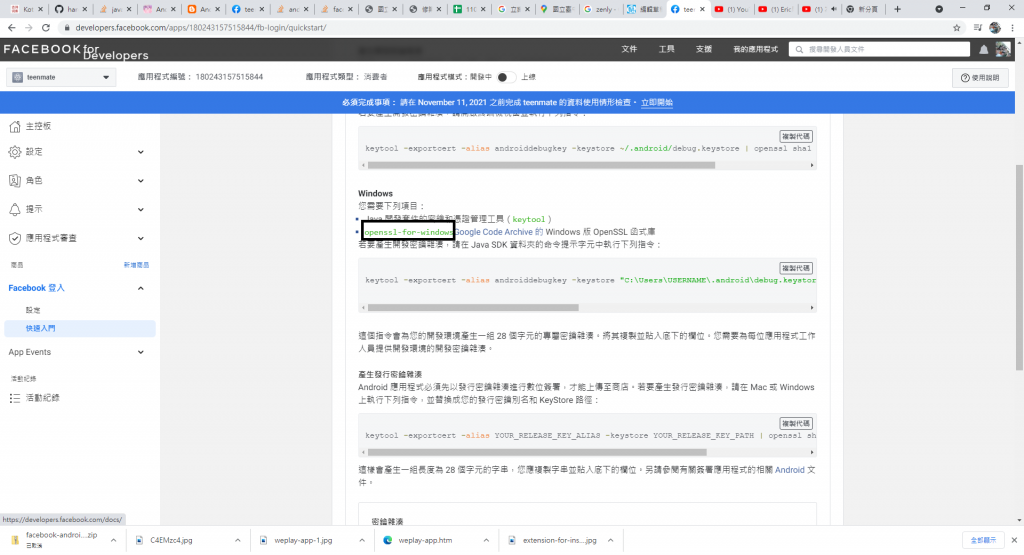The height and width of the screenshot is (555, 1024).
Task: Click the 活動紀錄 list icon
Action: [15, 398]
